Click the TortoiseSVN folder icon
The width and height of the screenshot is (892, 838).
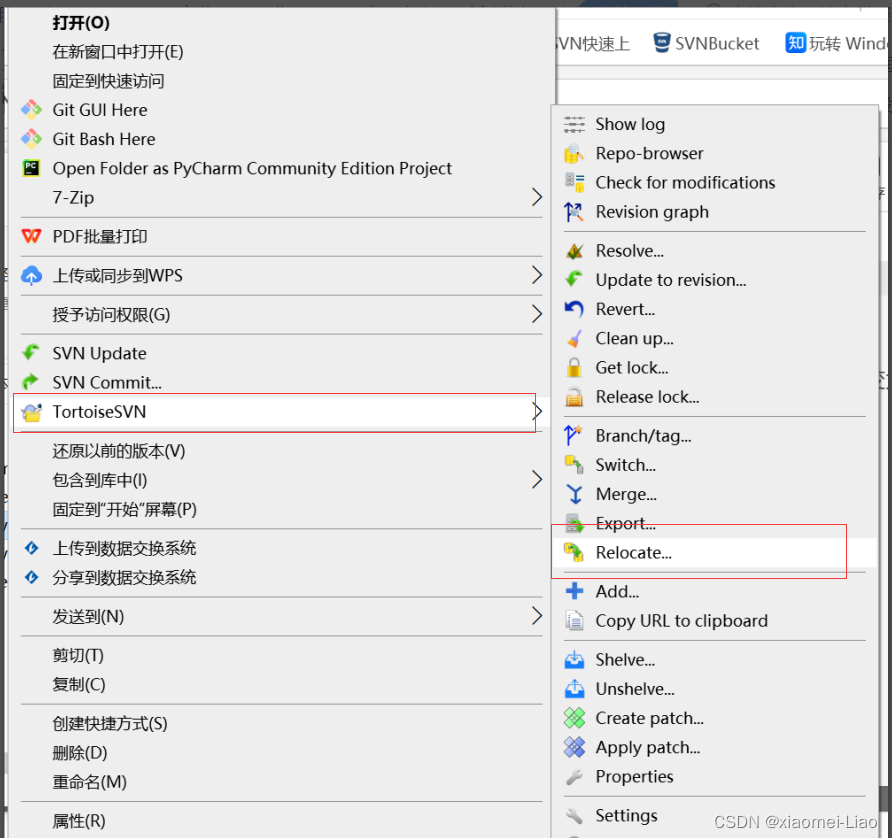31,412
